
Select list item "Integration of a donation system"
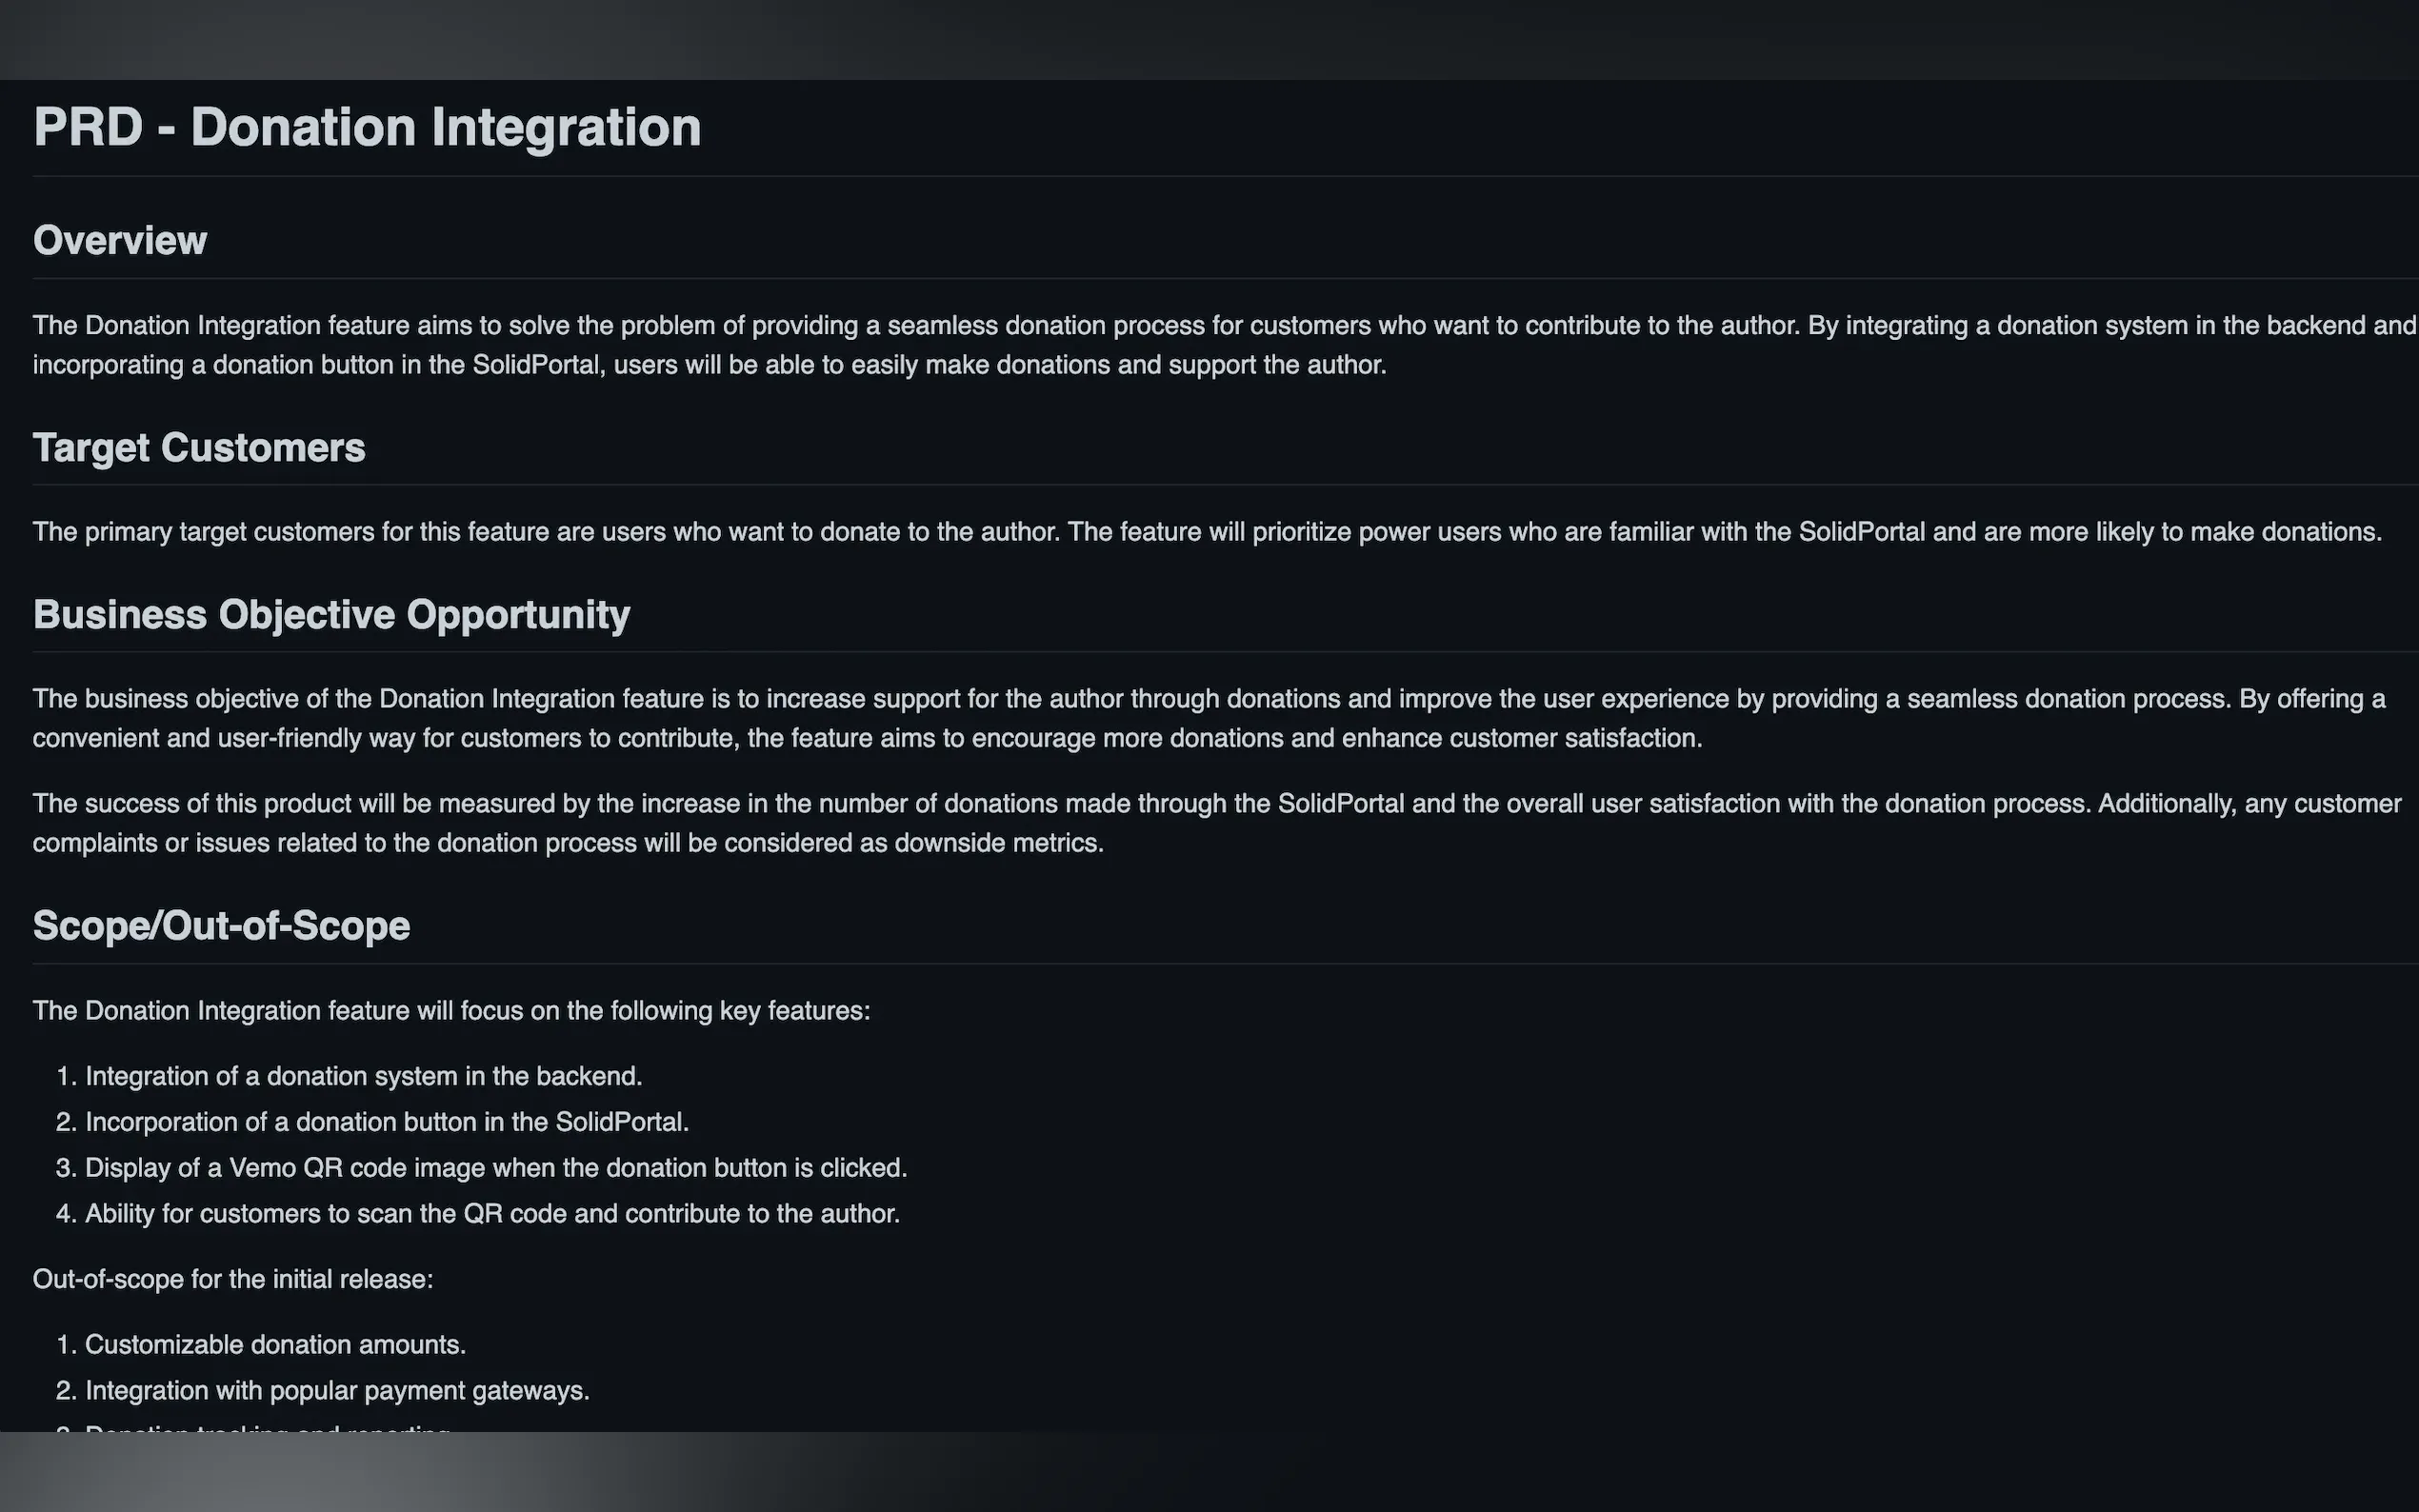[363, 1076]
